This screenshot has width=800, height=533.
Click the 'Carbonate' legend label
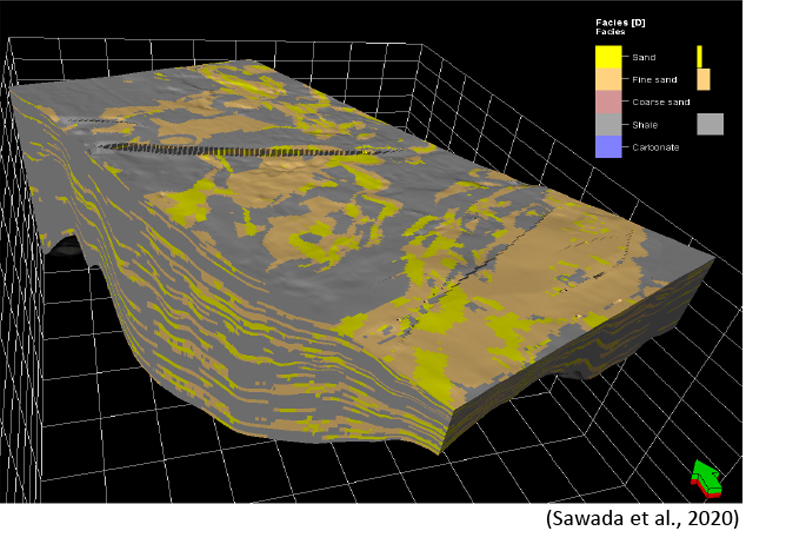click(x=656, y=147)
